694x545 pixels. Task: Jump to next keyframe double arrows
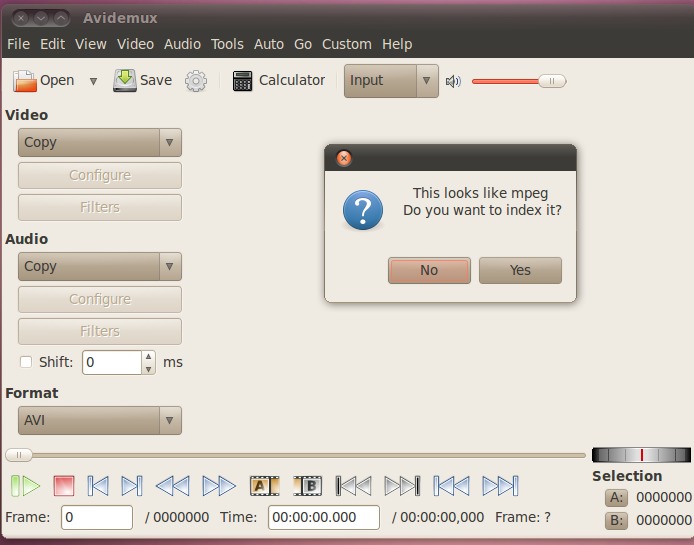(x=219, y=486)
